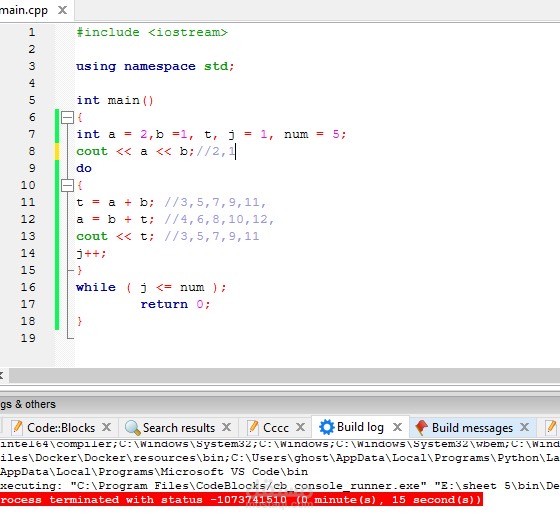Click the 'return 0;' statement
This screenshot has height=520, width=560.
tap(175, 304)
